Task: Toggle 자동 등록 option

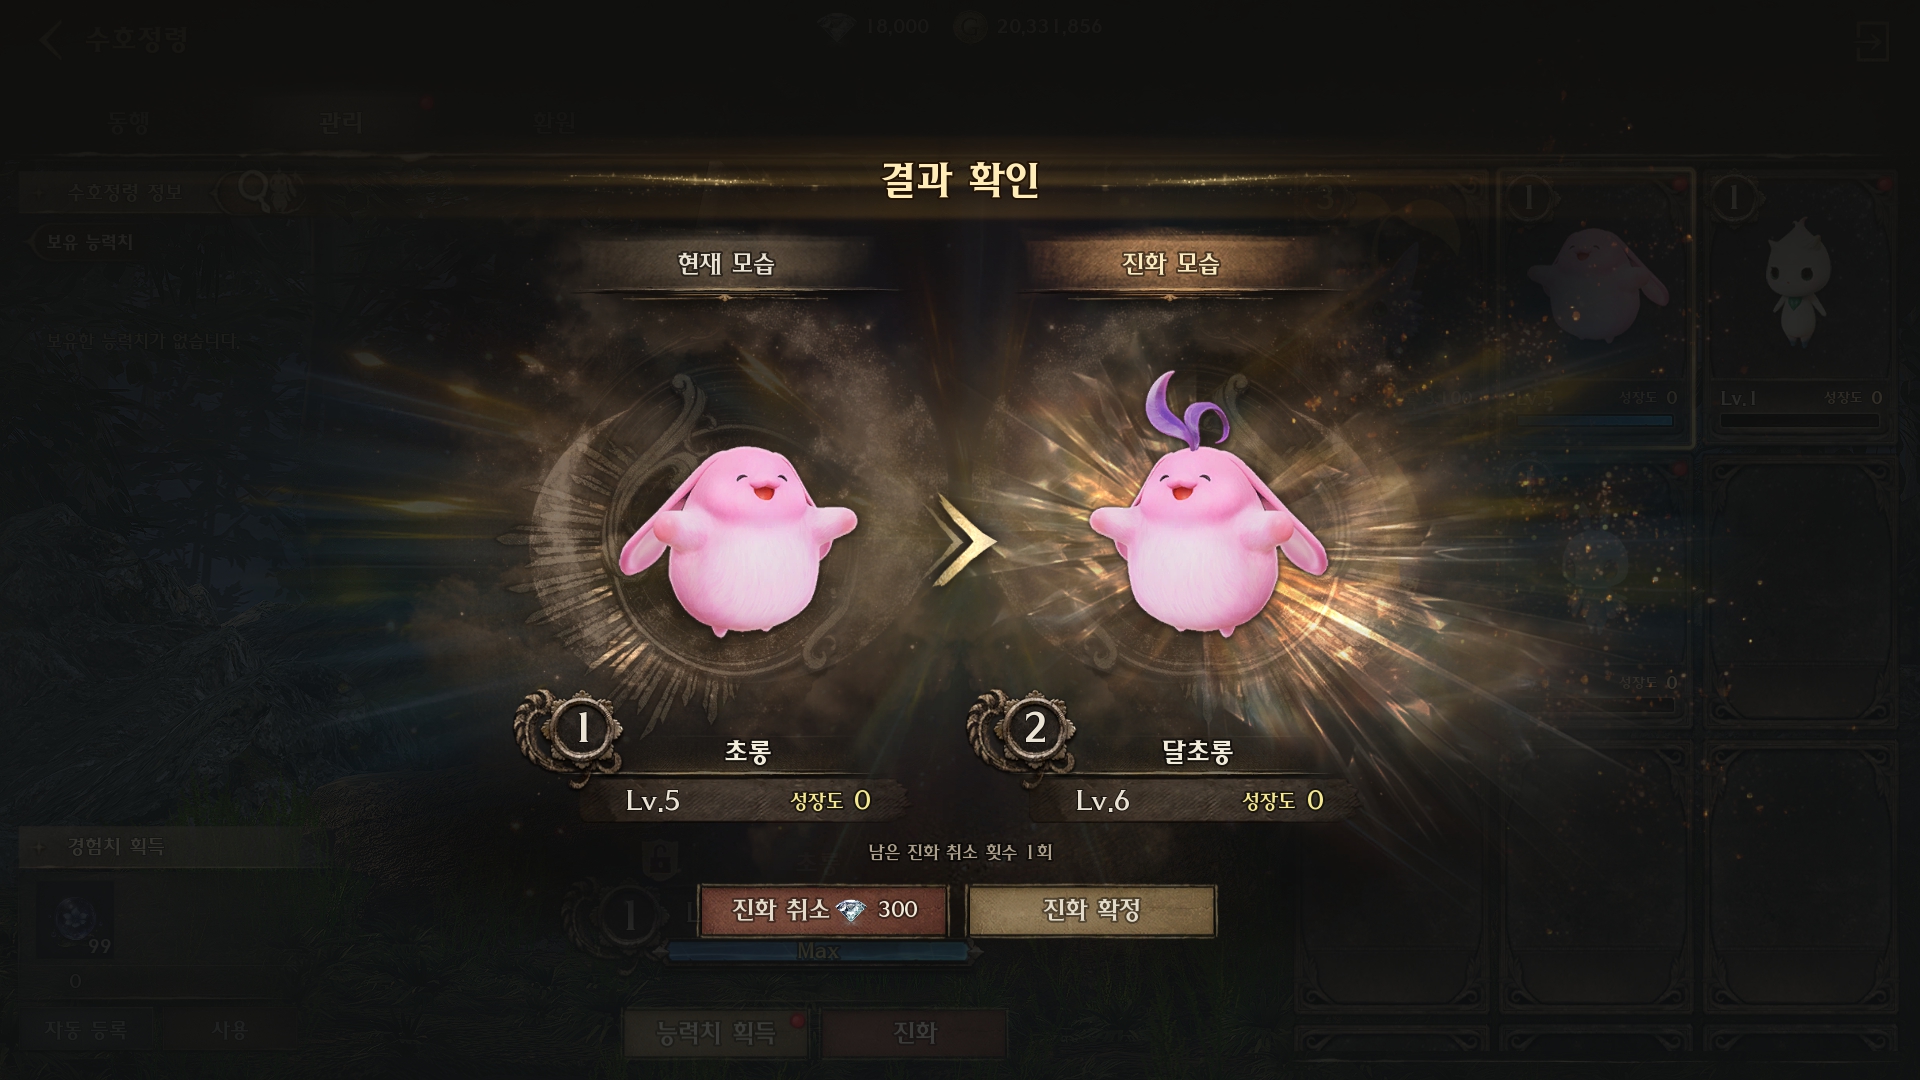Action: [86, 1030]
